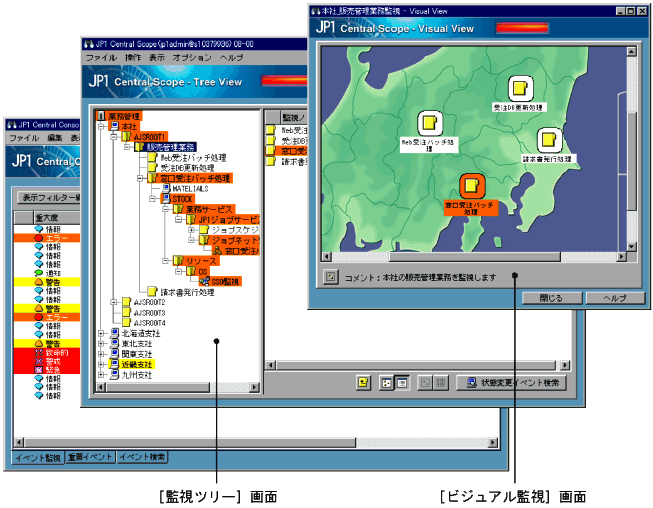Viewport: 653px width, 508px height.
Task: Click the 業務管理 root tree icon
Action: (x=101, y=116)
